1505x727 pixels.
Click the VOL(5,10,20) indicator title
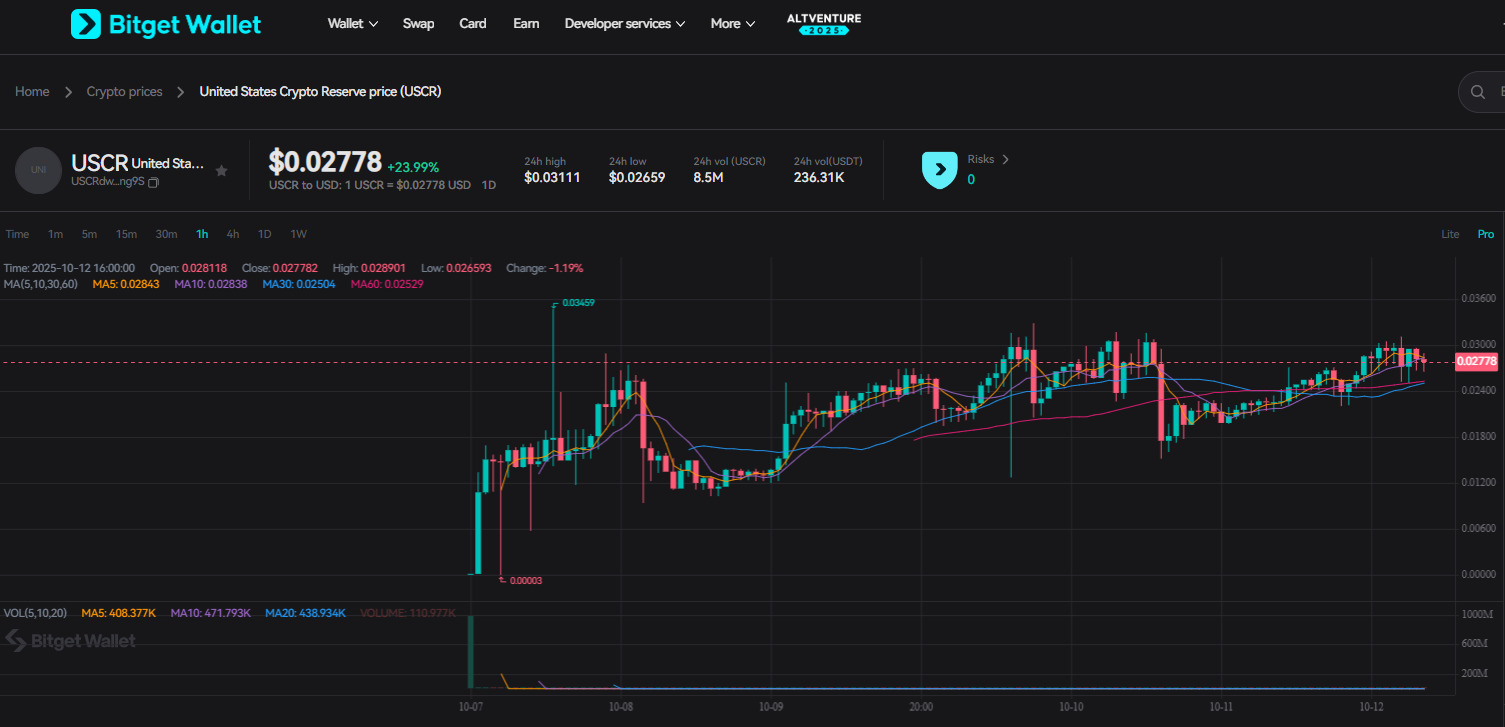(37, 612)
